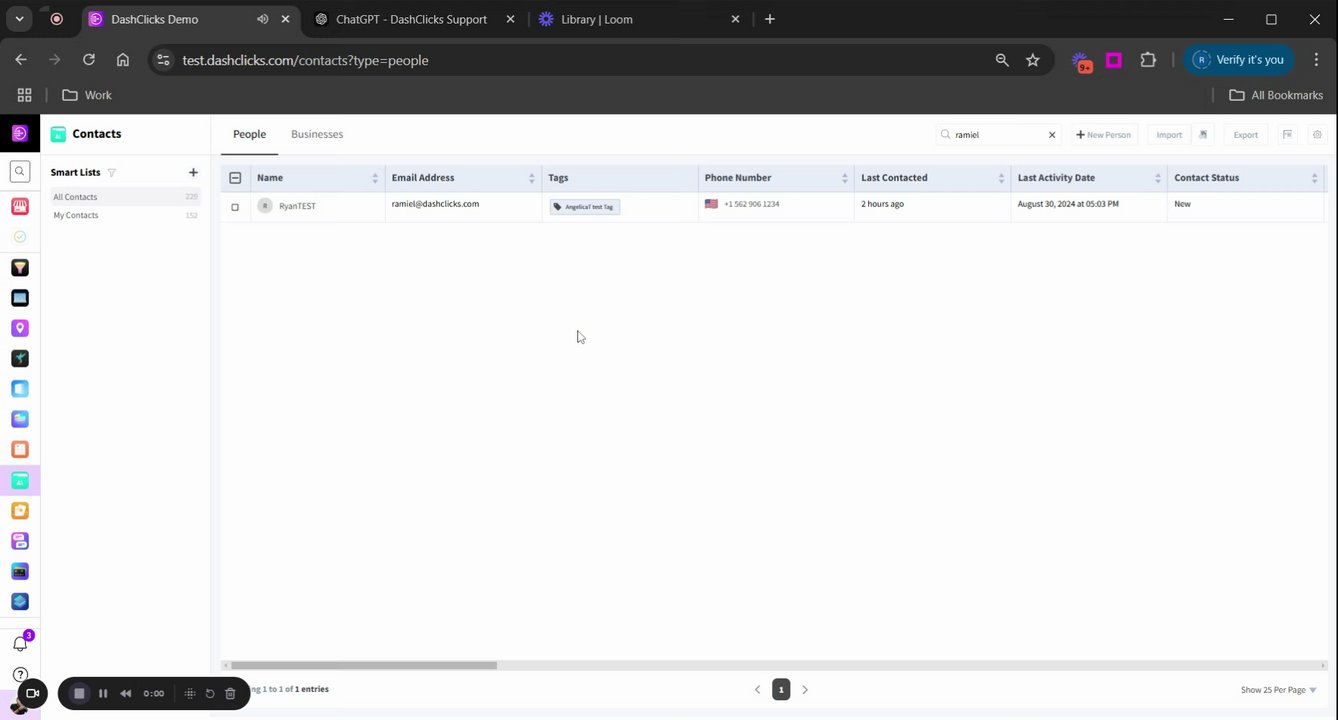This screenshot has width=1338, height=720.
Task: Open the browser zoom magnifier in address bar
Action: 1002,60
